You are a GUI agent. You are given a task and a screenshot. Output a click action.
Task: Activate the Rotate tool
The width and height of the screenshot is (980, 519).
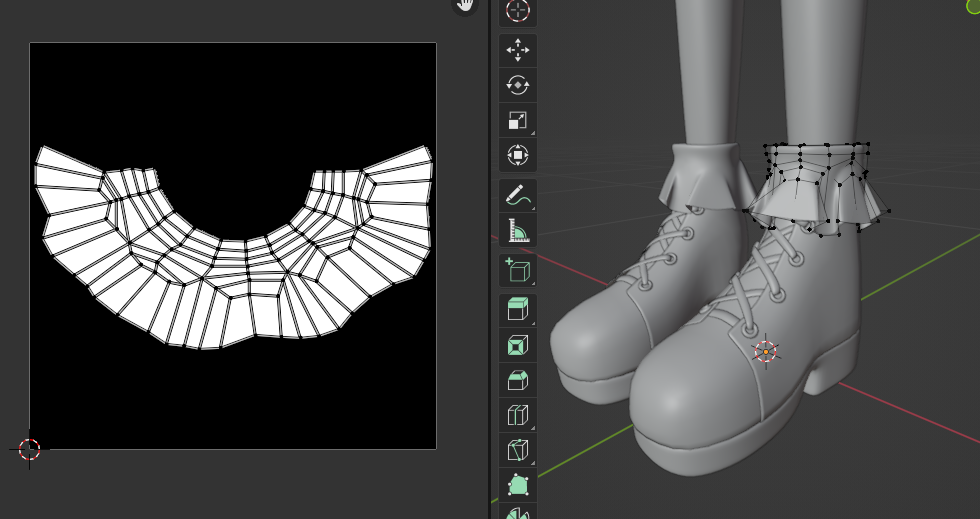(517, 85)
